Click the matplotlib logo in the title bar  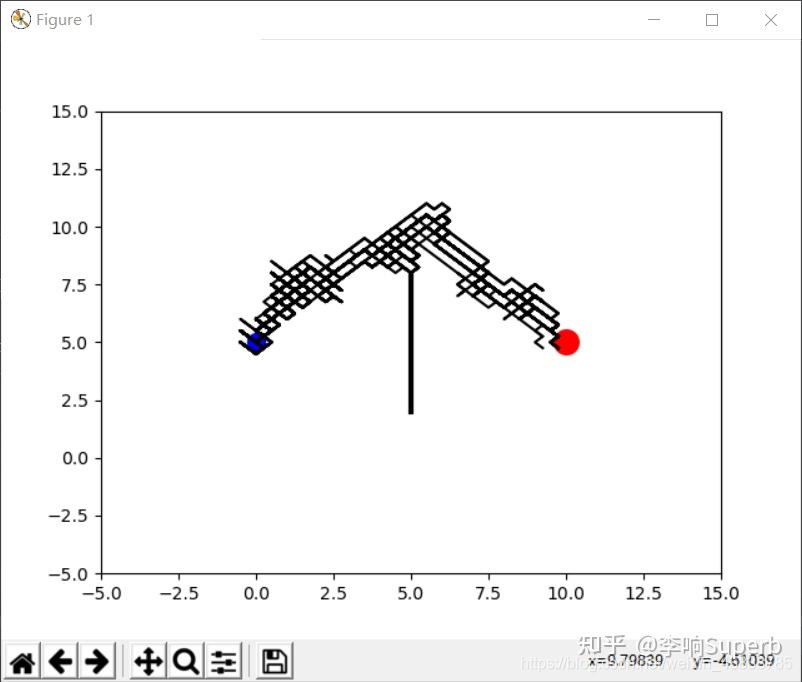[x=20, y=19]
